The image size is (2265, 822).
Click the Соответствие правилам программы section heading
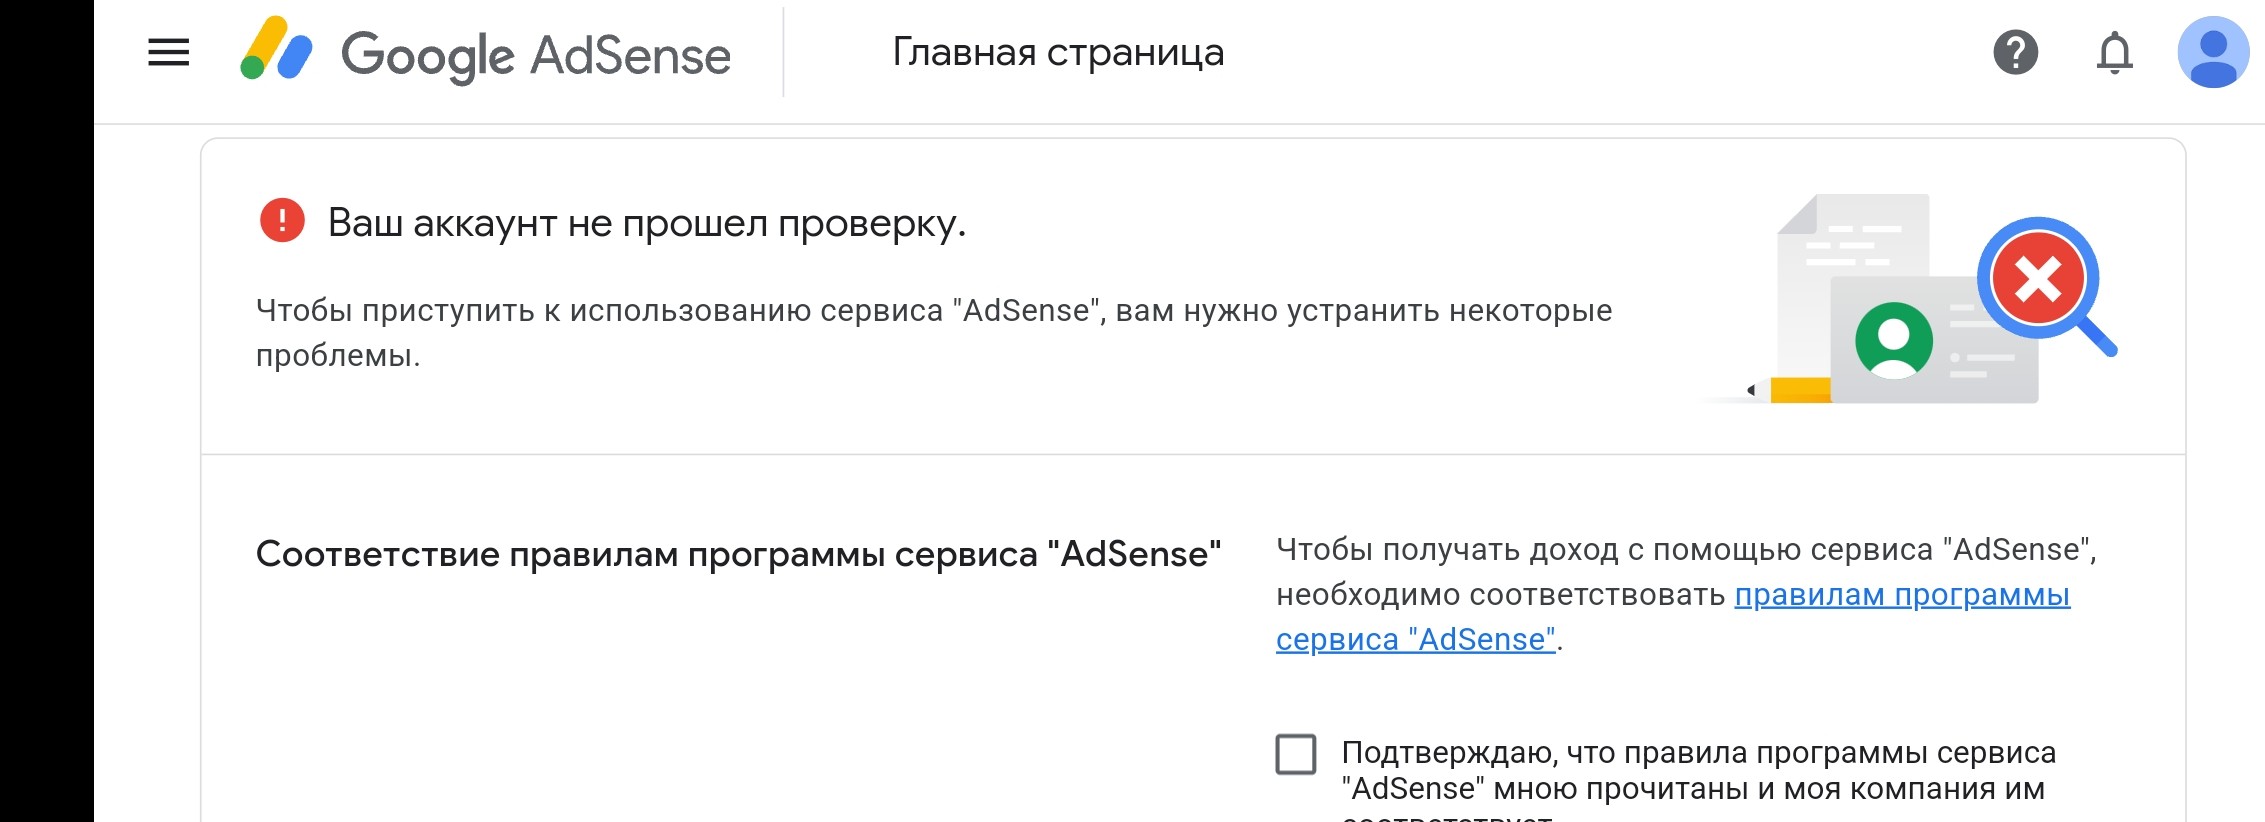point(738,553)
